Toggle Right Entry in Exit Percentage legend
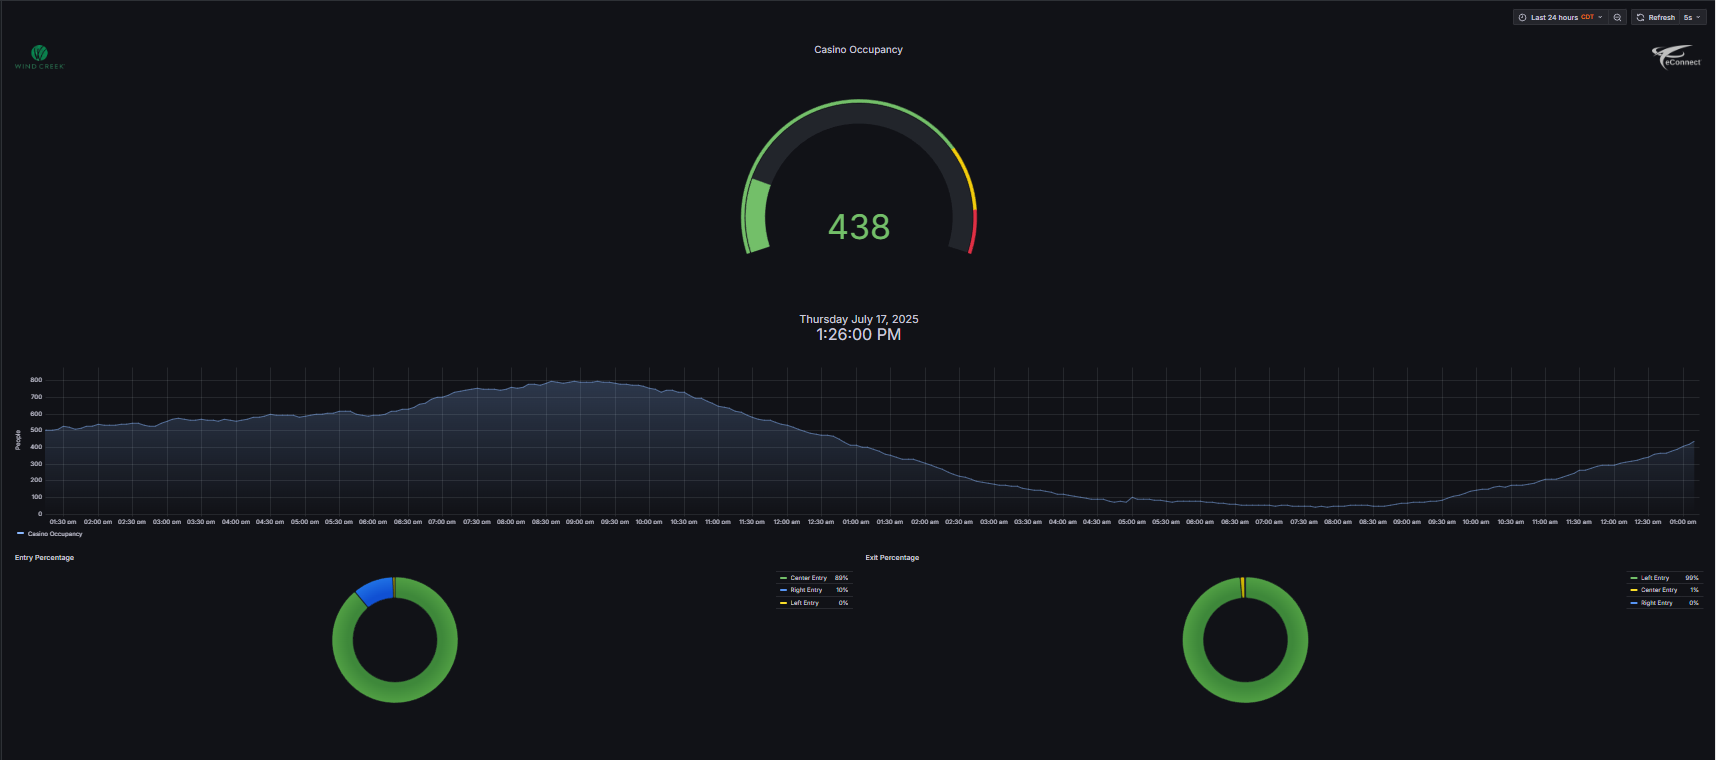 (1657, 603)
